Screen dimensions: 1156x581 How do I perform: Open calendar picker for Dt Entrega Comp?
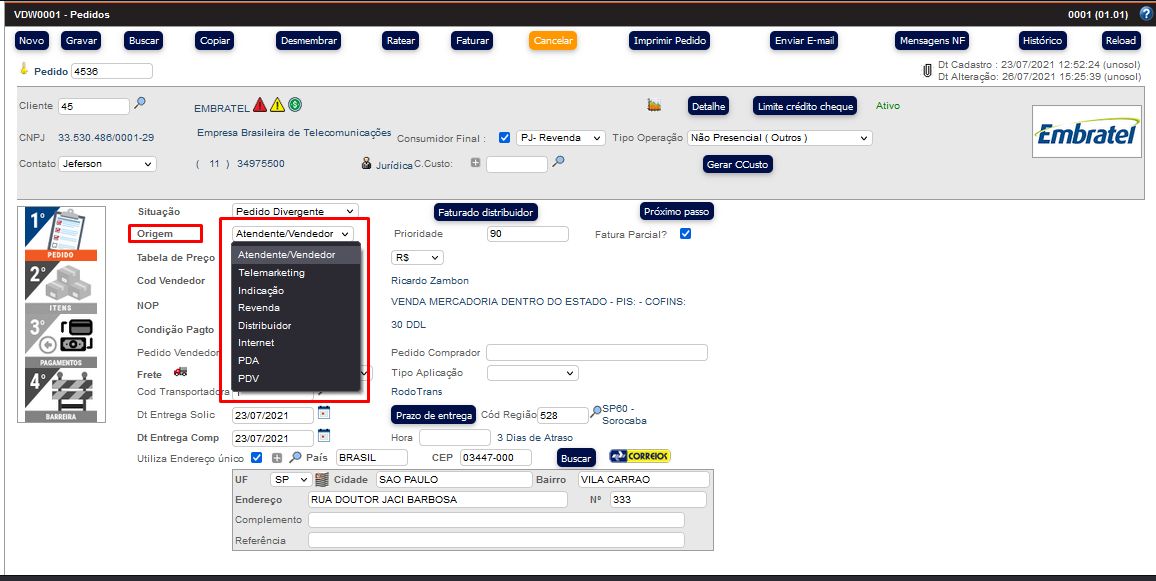[x=323, y=436]
